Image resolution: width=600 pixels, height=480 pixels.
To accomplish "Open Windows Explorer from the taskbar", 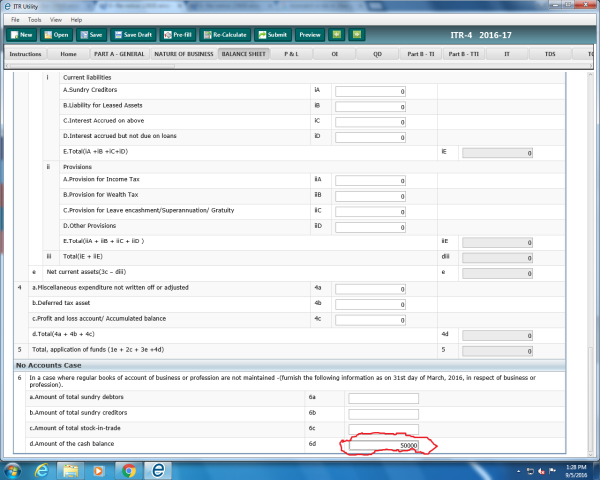I will click(x=71, y=469).
